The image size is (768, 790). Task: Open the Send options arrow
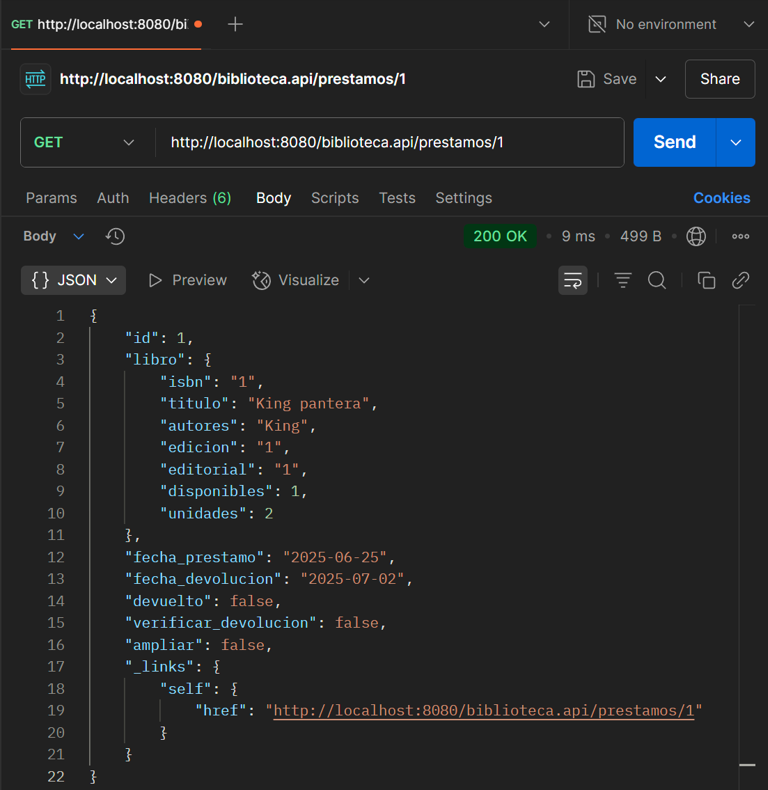(736, 143)
